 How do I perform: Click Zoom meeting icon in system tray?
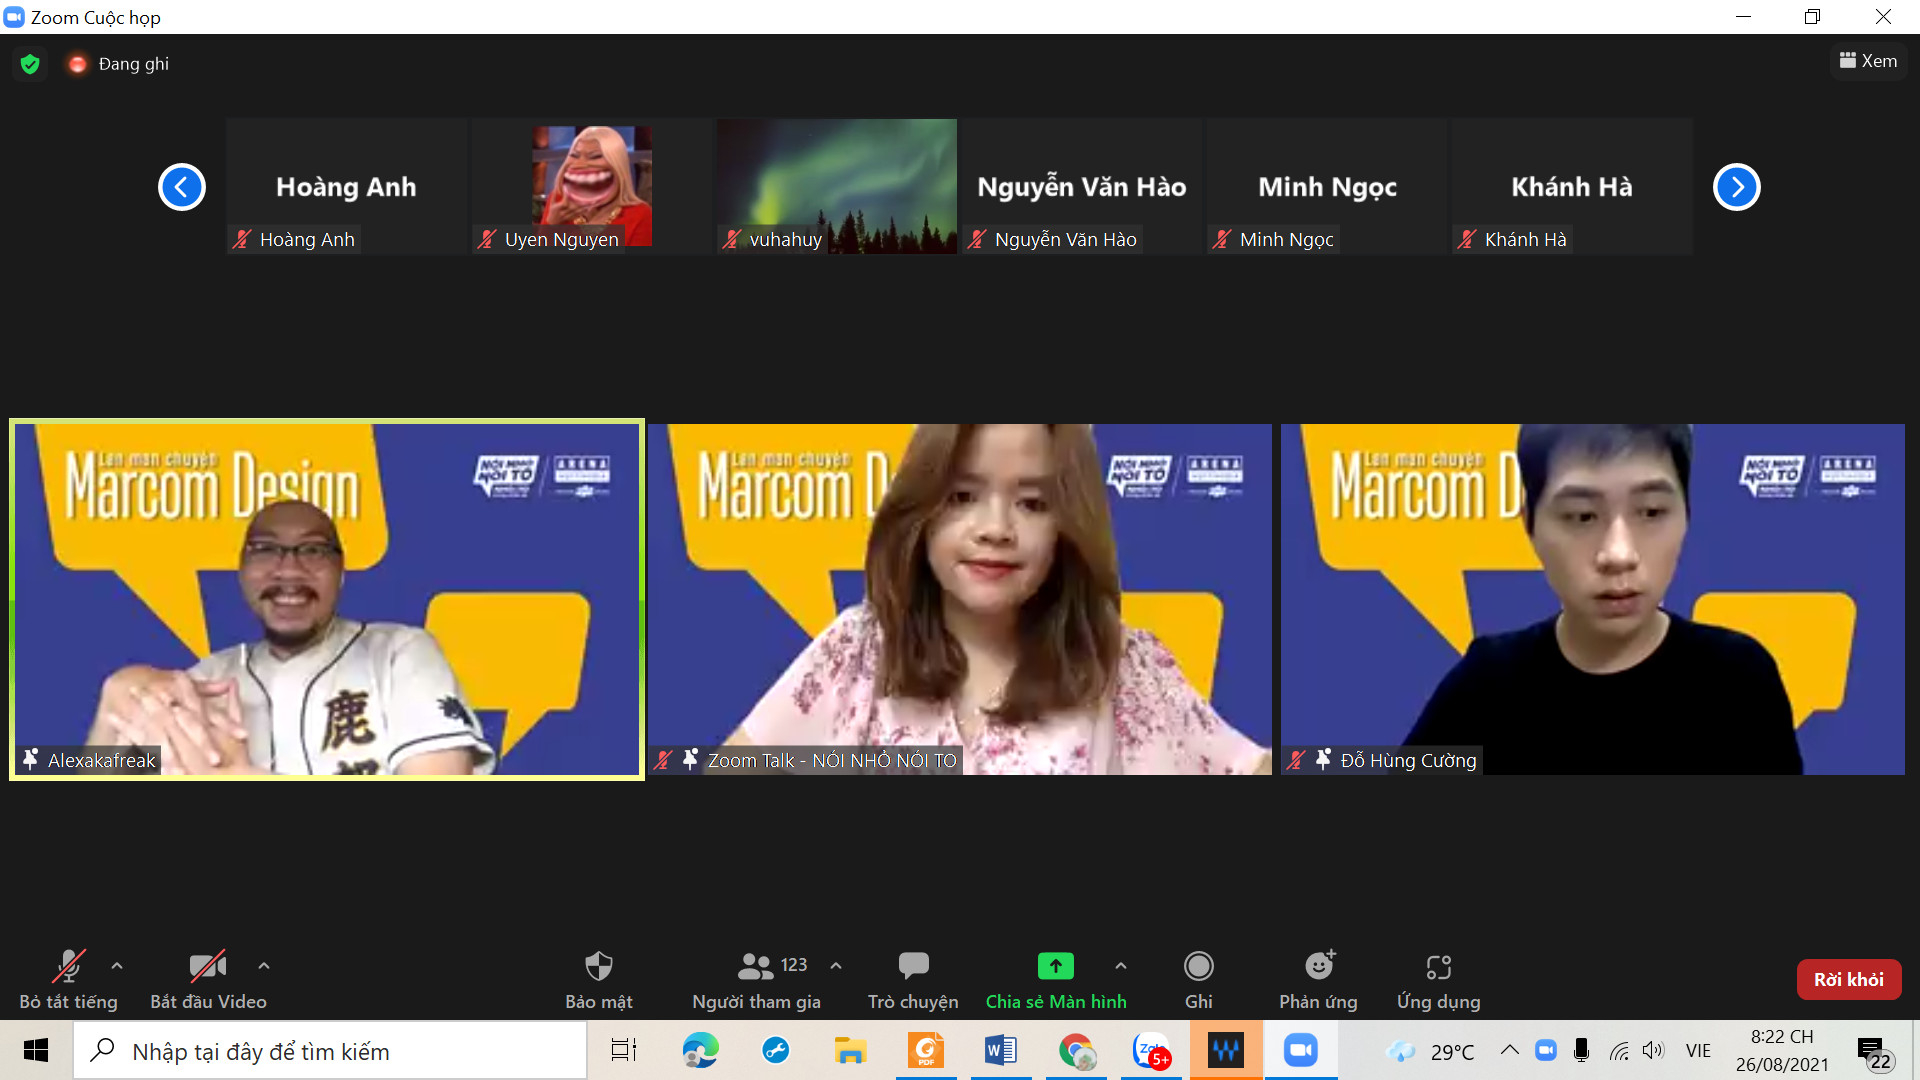tap(1546, 1050)
